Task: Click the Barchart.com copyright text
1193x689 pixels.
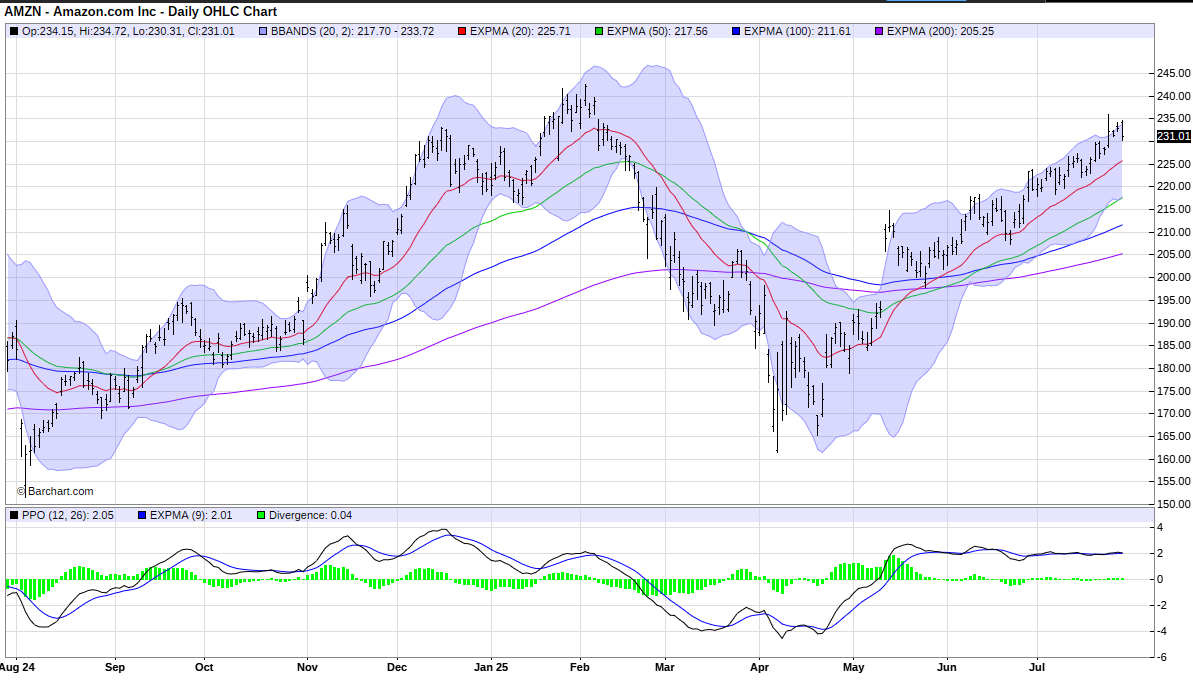Action: (x=55, y=491)
